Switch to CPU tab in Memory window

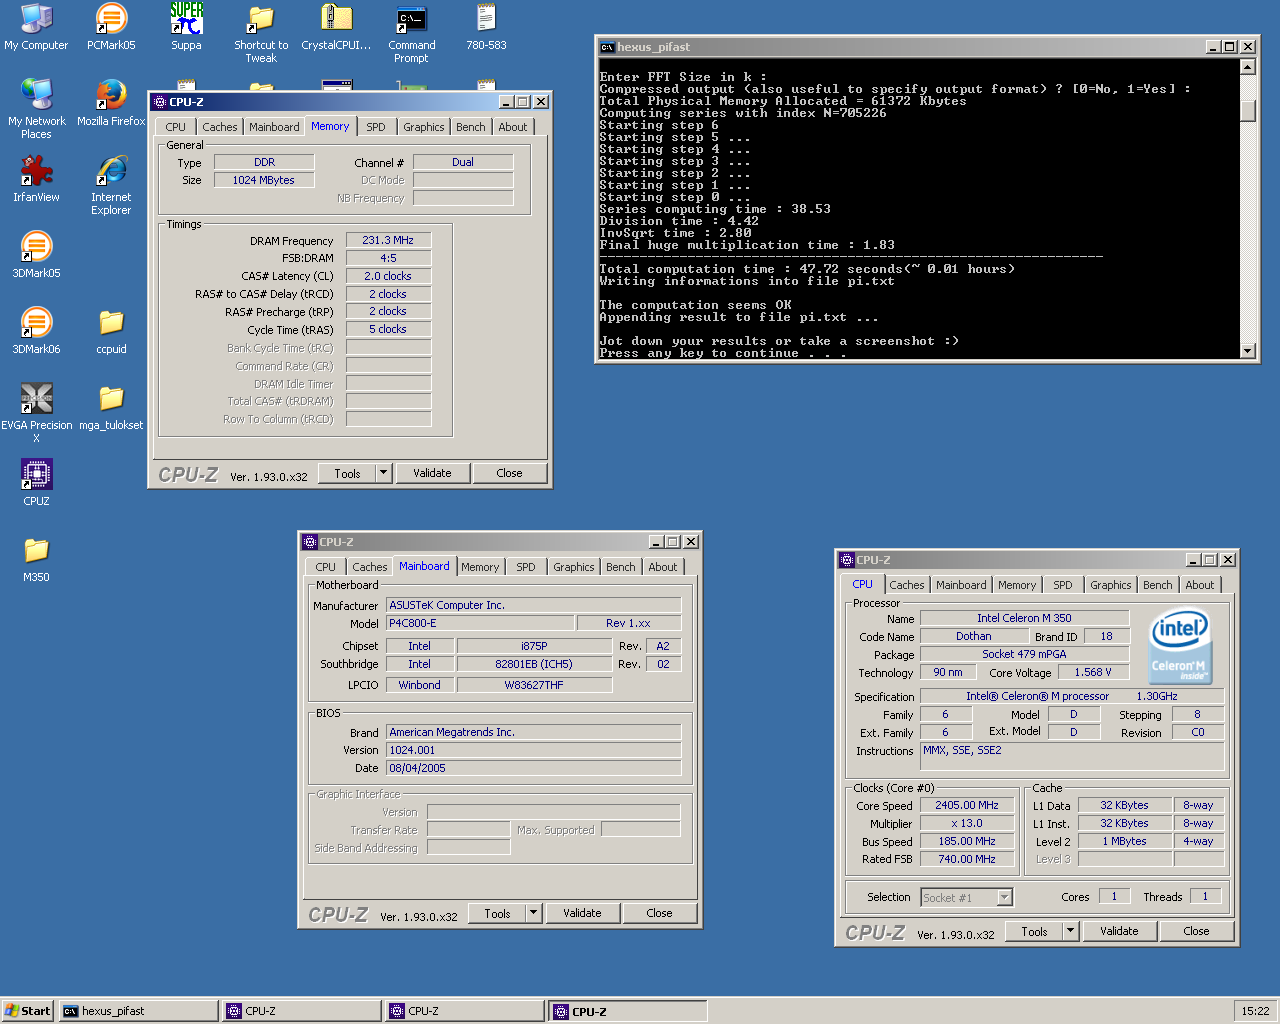click(x=176, y=127)
